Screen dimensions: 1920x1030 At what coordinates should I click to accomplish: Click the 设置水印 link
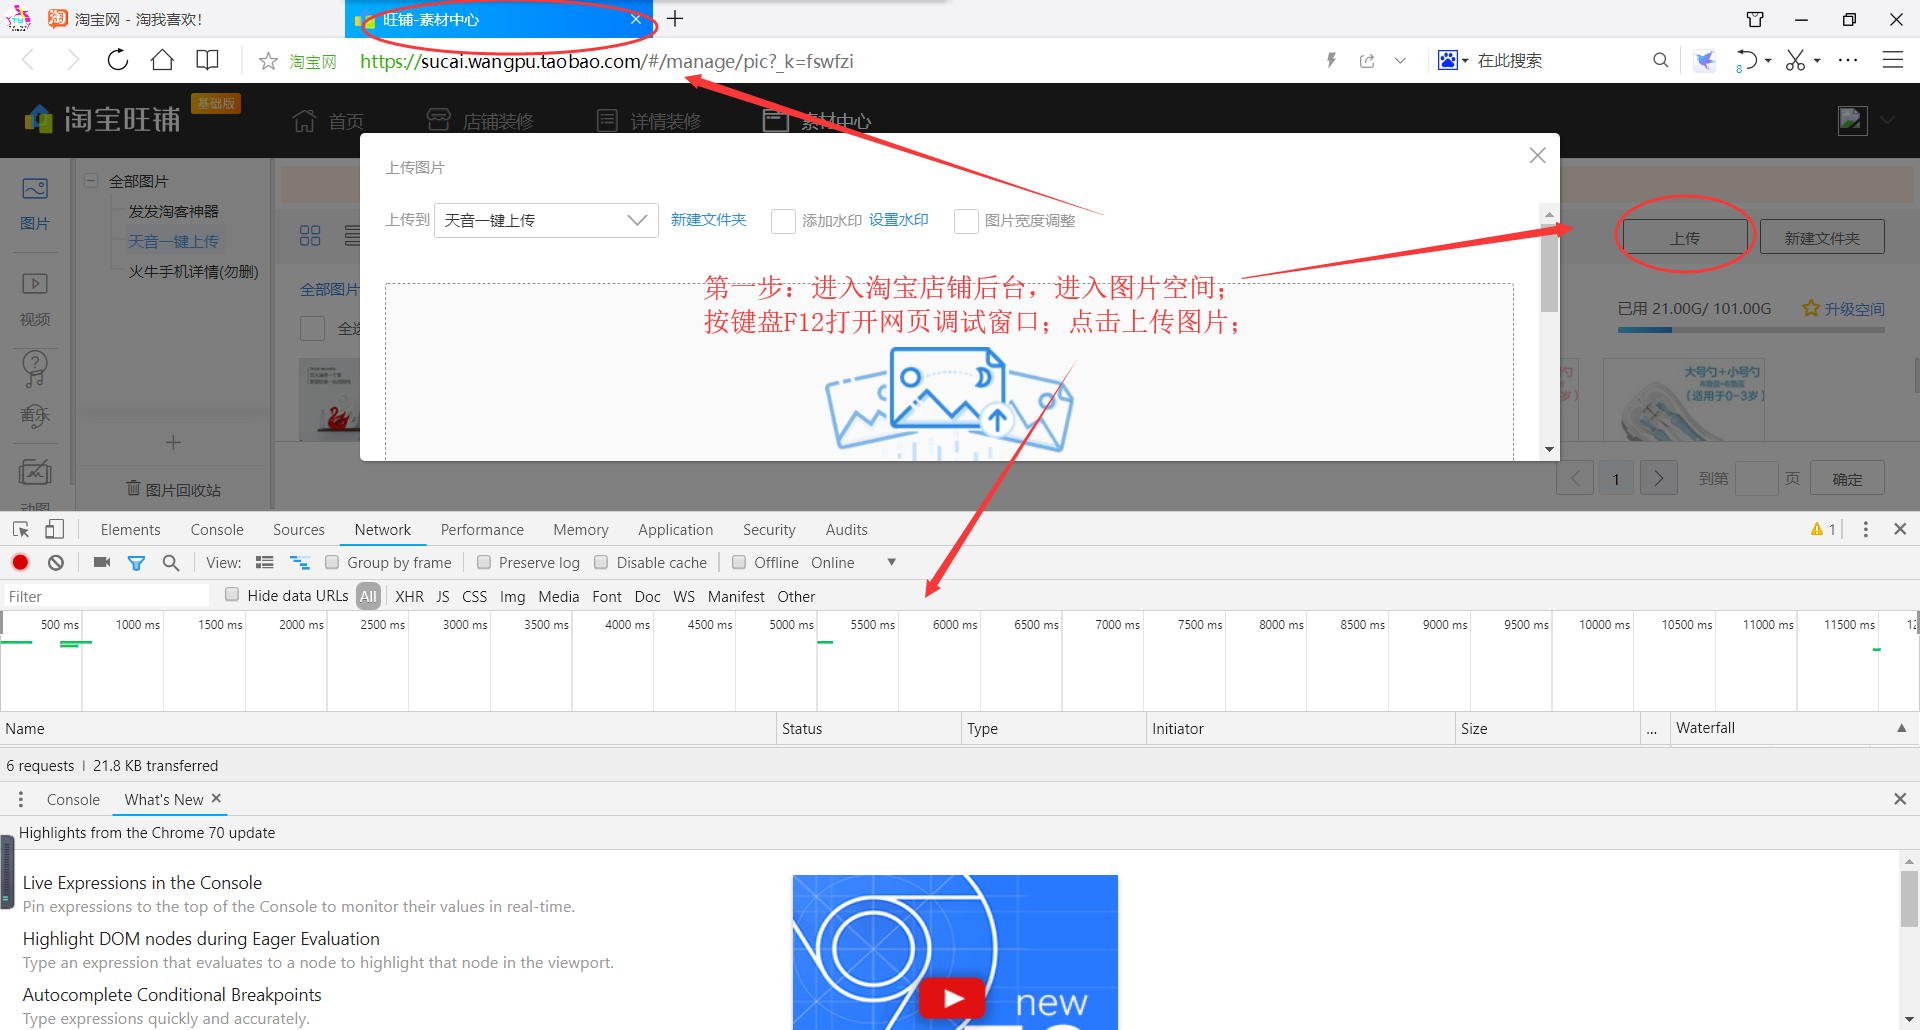[898, 220]
